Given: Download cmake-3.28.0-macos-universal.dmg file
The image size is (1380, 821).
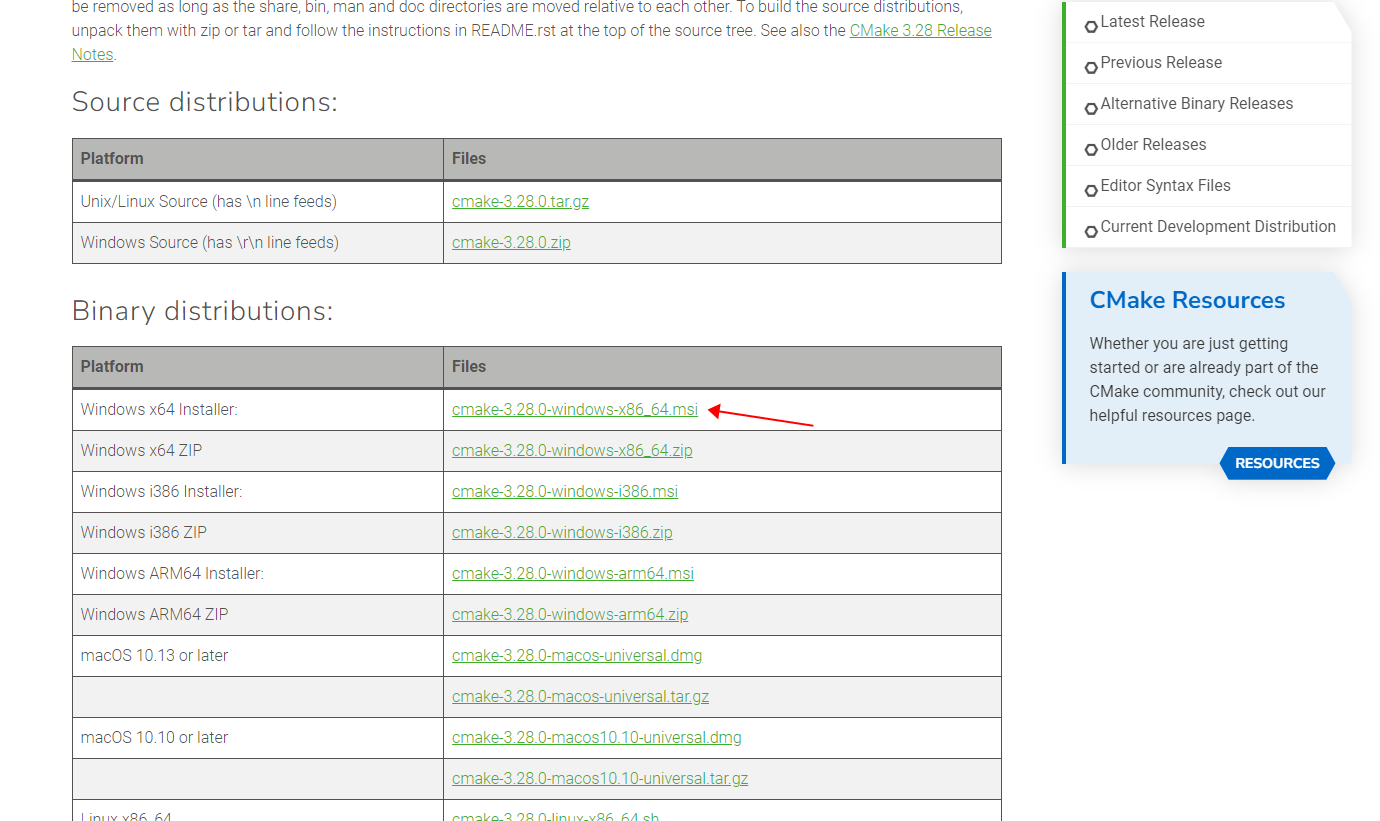Looking at the screenshot, I should [577, 655].
